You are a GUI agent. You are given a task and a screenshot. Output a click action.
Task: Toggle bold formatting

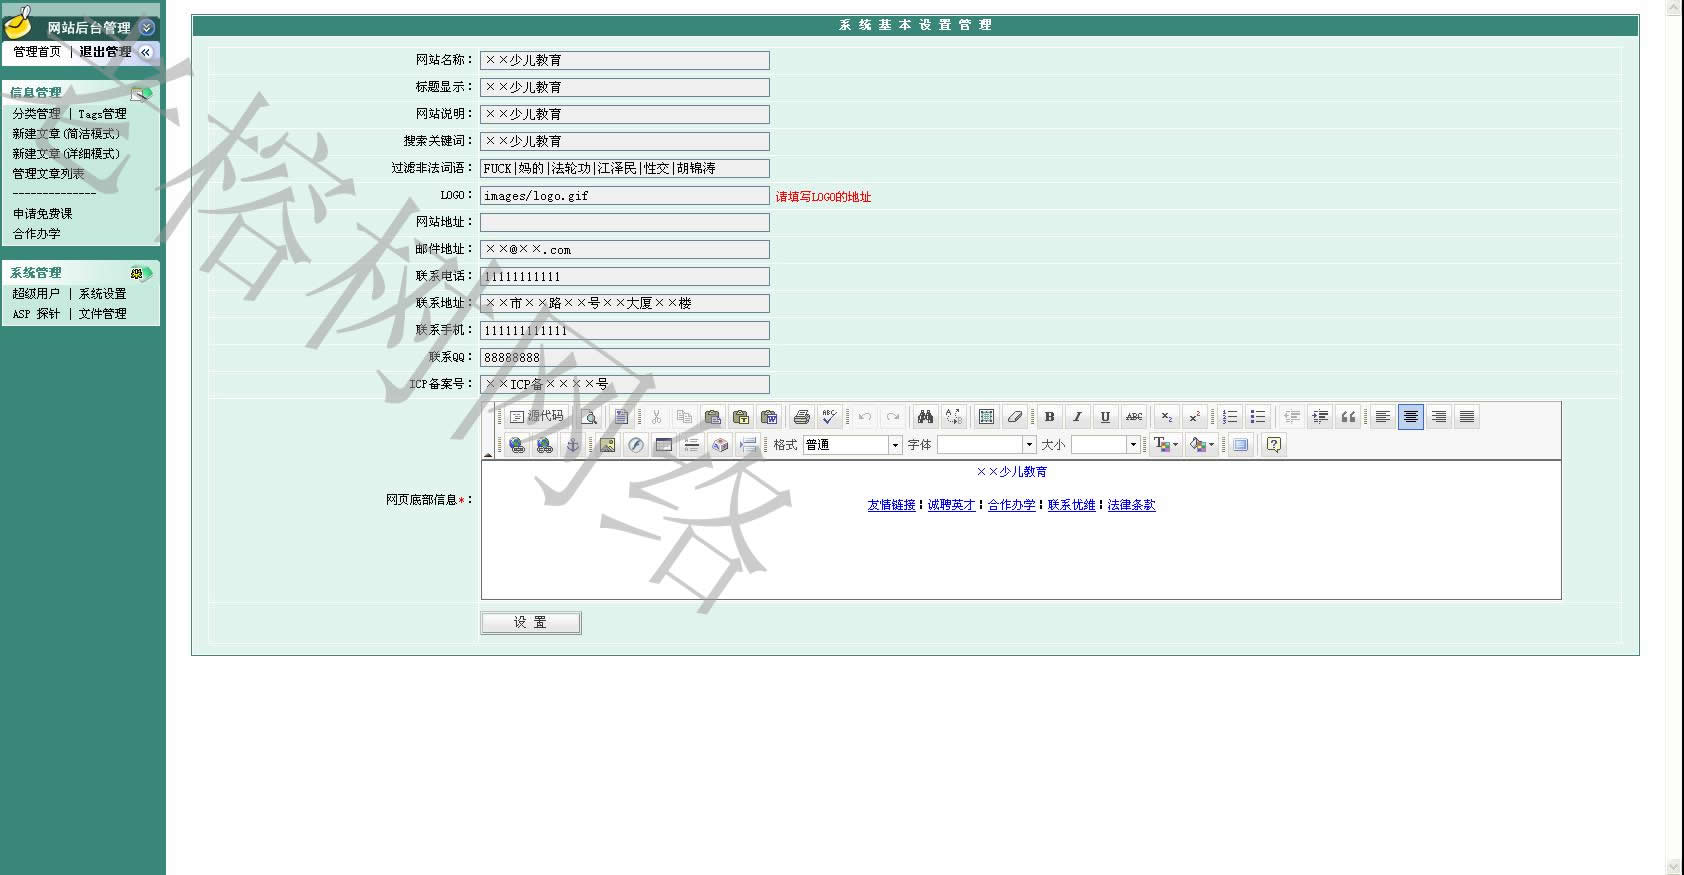click(x=1049, y=417)
